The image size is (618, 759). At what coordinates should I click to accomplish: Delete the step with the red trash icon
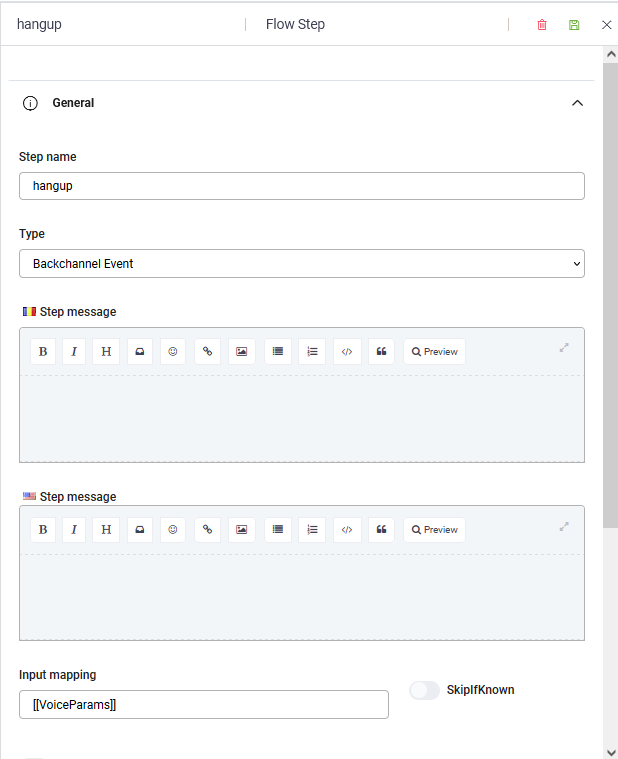(542, 25)
